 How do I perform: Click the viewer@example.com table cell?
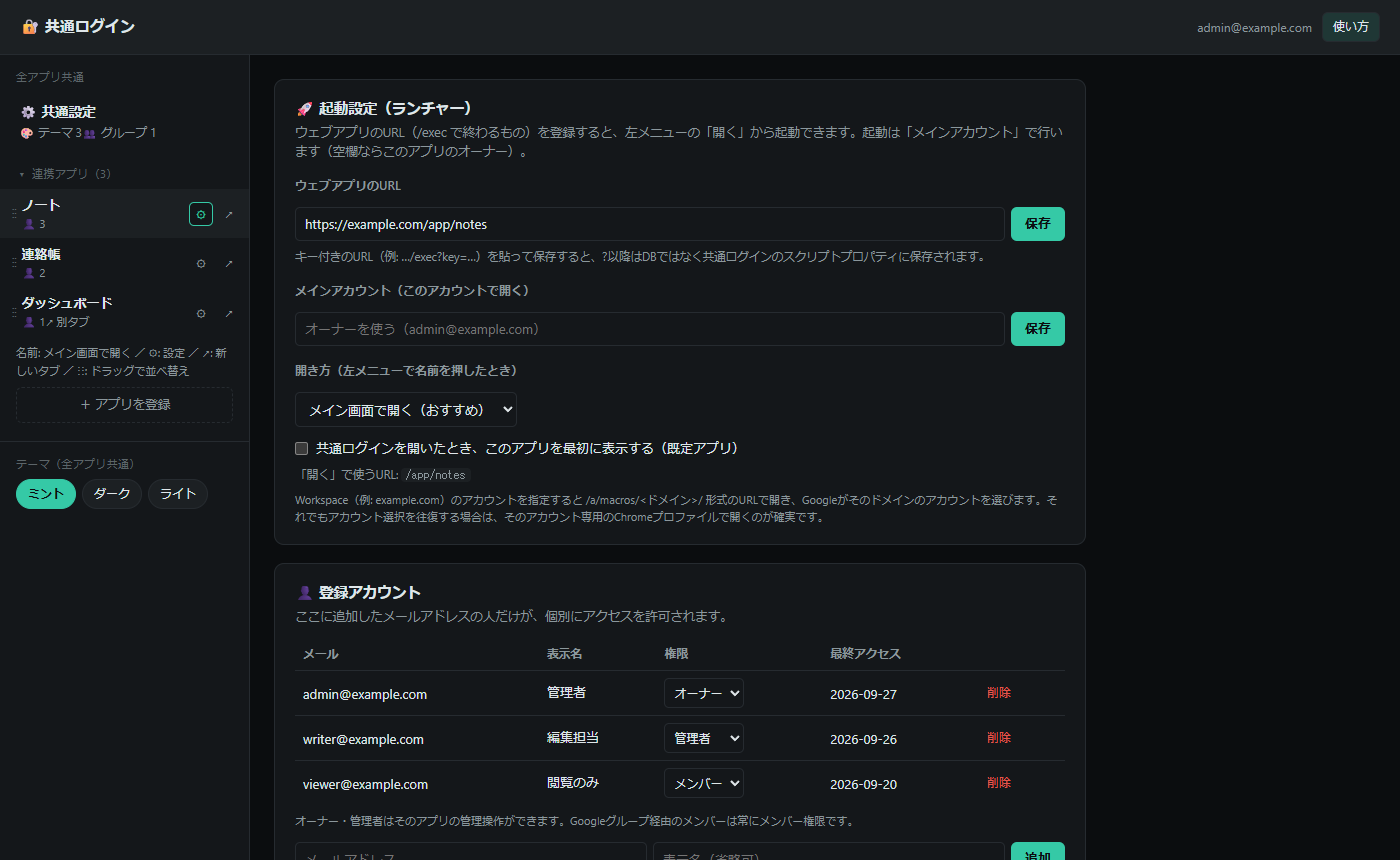365,784
